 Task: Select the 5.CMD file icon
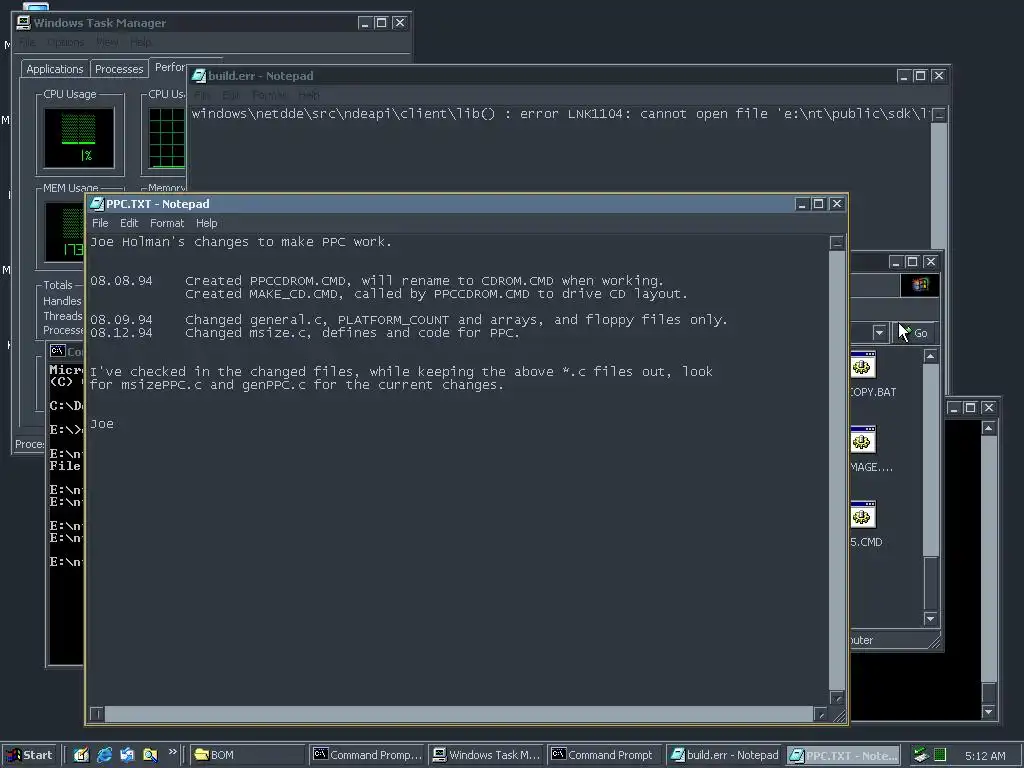(863, 515)
